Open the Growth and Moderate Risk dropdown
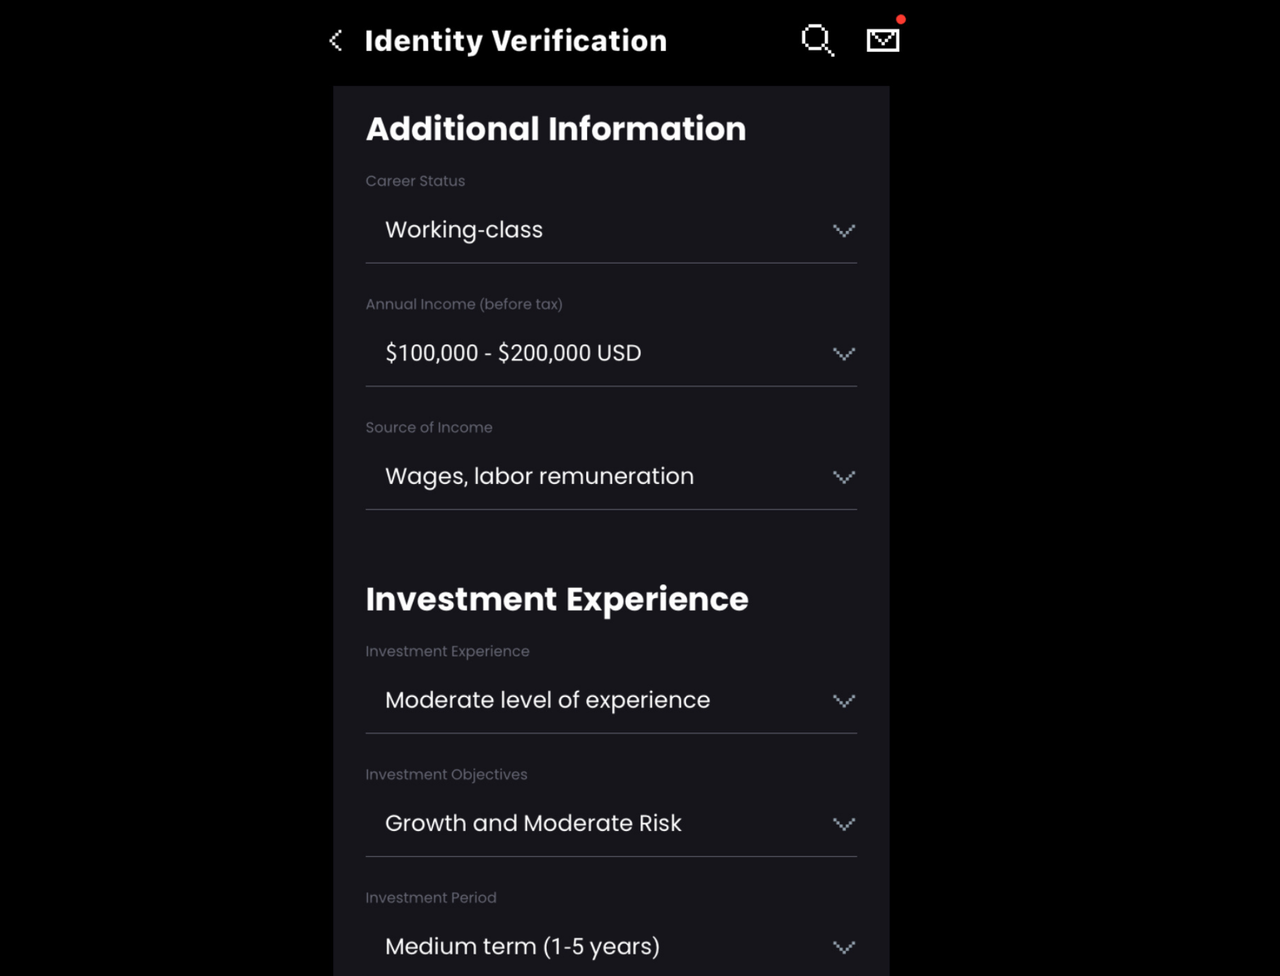Viewport: 1280px width, 976px height. click(611, 823)
